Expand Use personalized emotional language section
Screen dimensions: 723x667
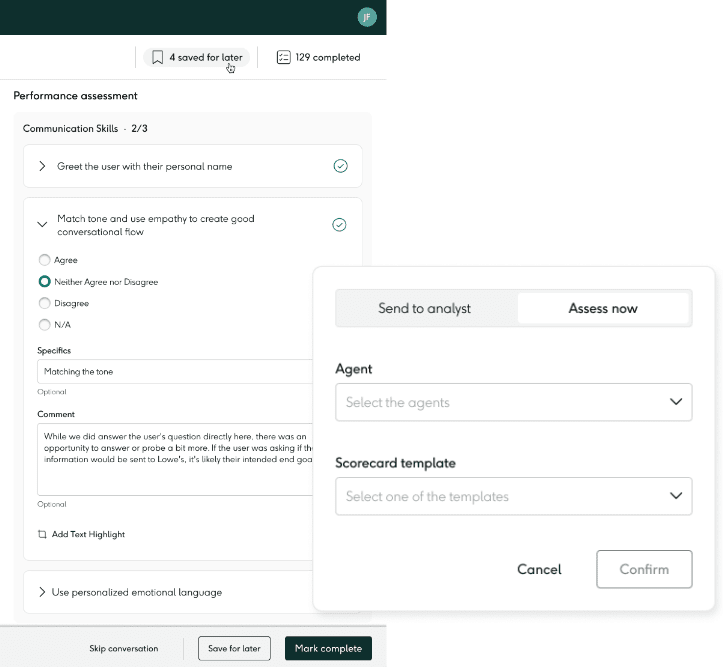click(x=42, y=592)
